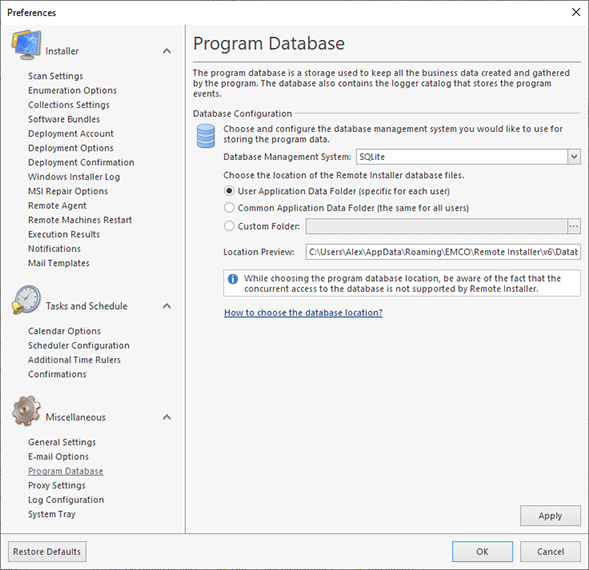Open Proxy Settings page

(57, 485)
